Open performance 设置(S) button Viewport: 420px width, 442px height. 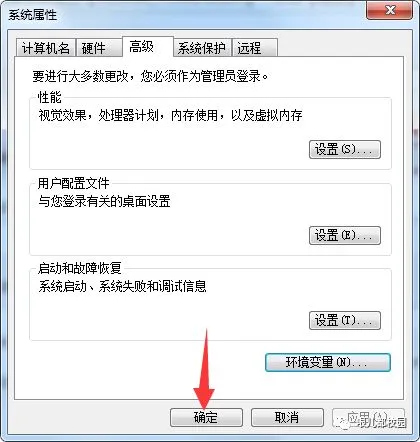click(x=345, y=149)
